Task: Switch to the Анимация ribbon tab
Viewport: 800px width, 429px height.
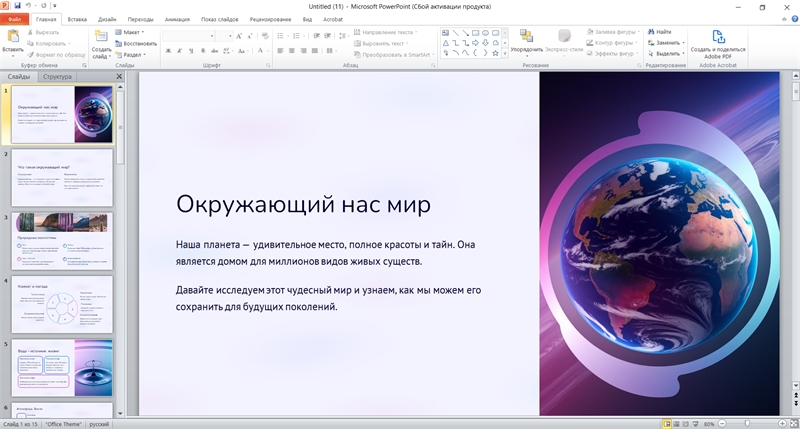Action: (x=177, y=19)
